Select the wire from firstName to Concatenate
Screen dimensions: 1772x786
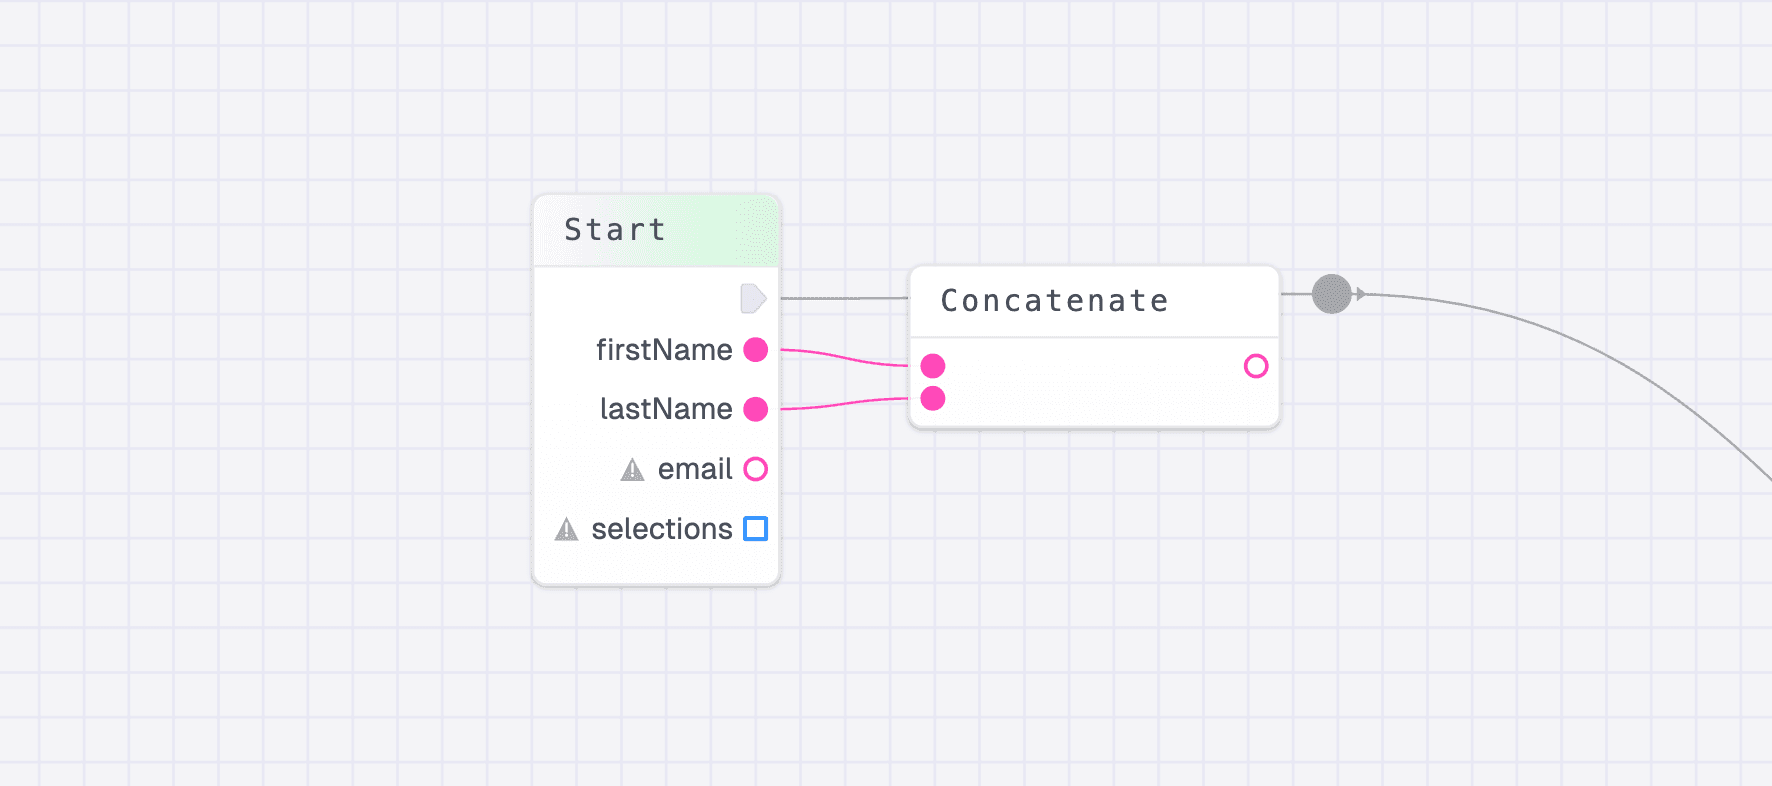[x=845, y=357]
